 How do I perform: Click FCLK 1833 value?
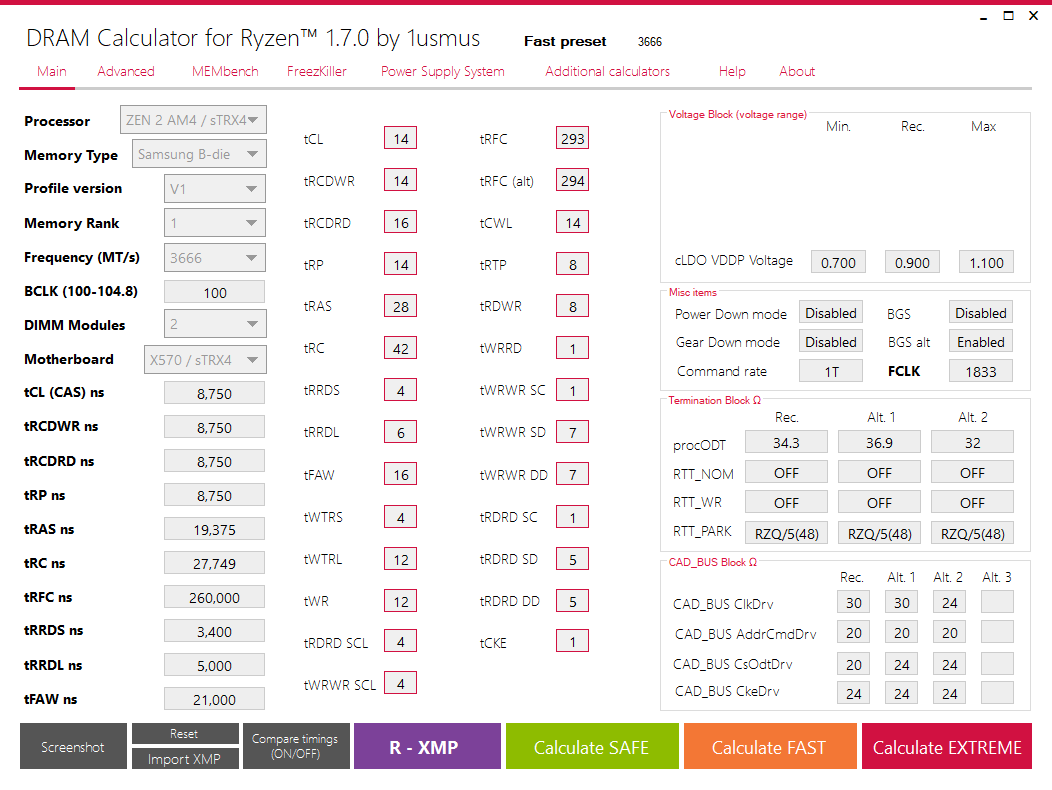coord(981,371)
